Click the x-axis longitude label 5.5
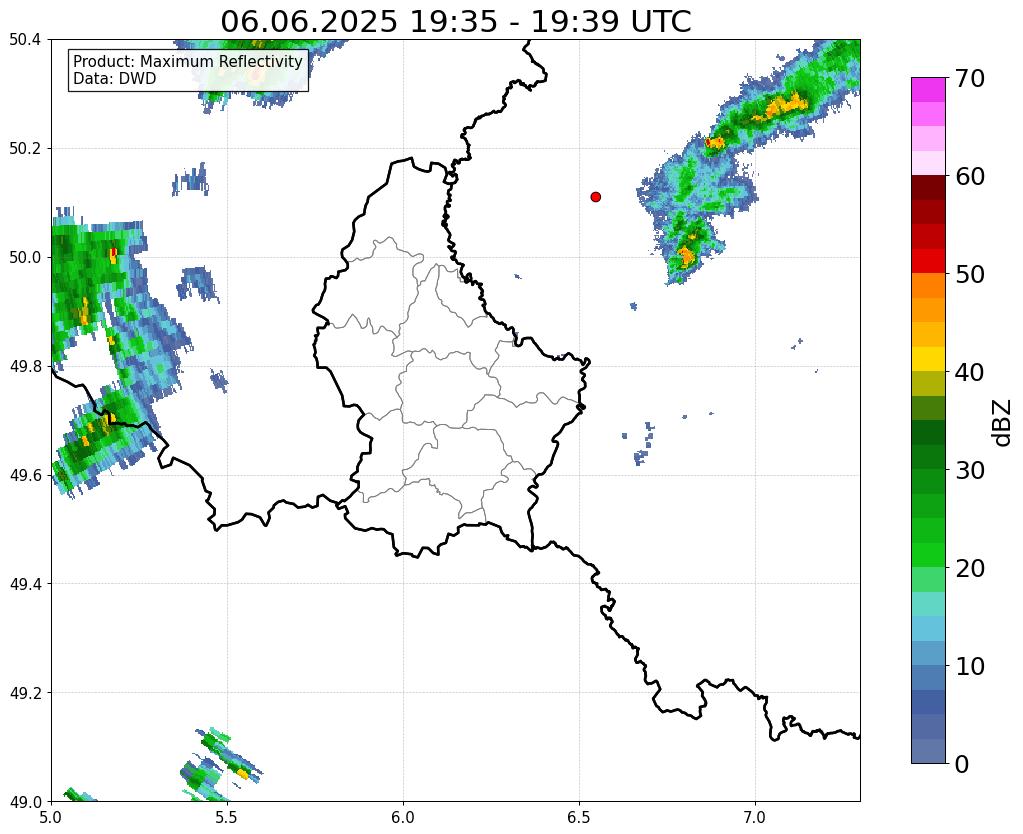Screen dimensions: 1023x834 point(227,817)
